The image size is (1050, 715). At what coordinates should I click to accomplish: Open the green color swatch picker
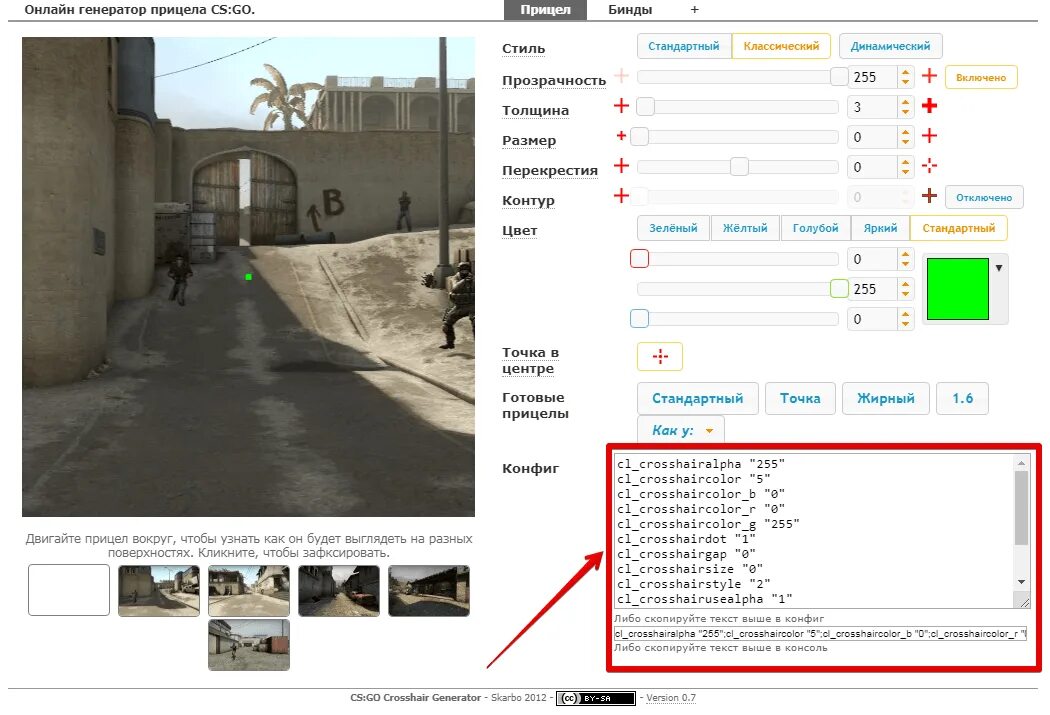click(x=958, y=289)
